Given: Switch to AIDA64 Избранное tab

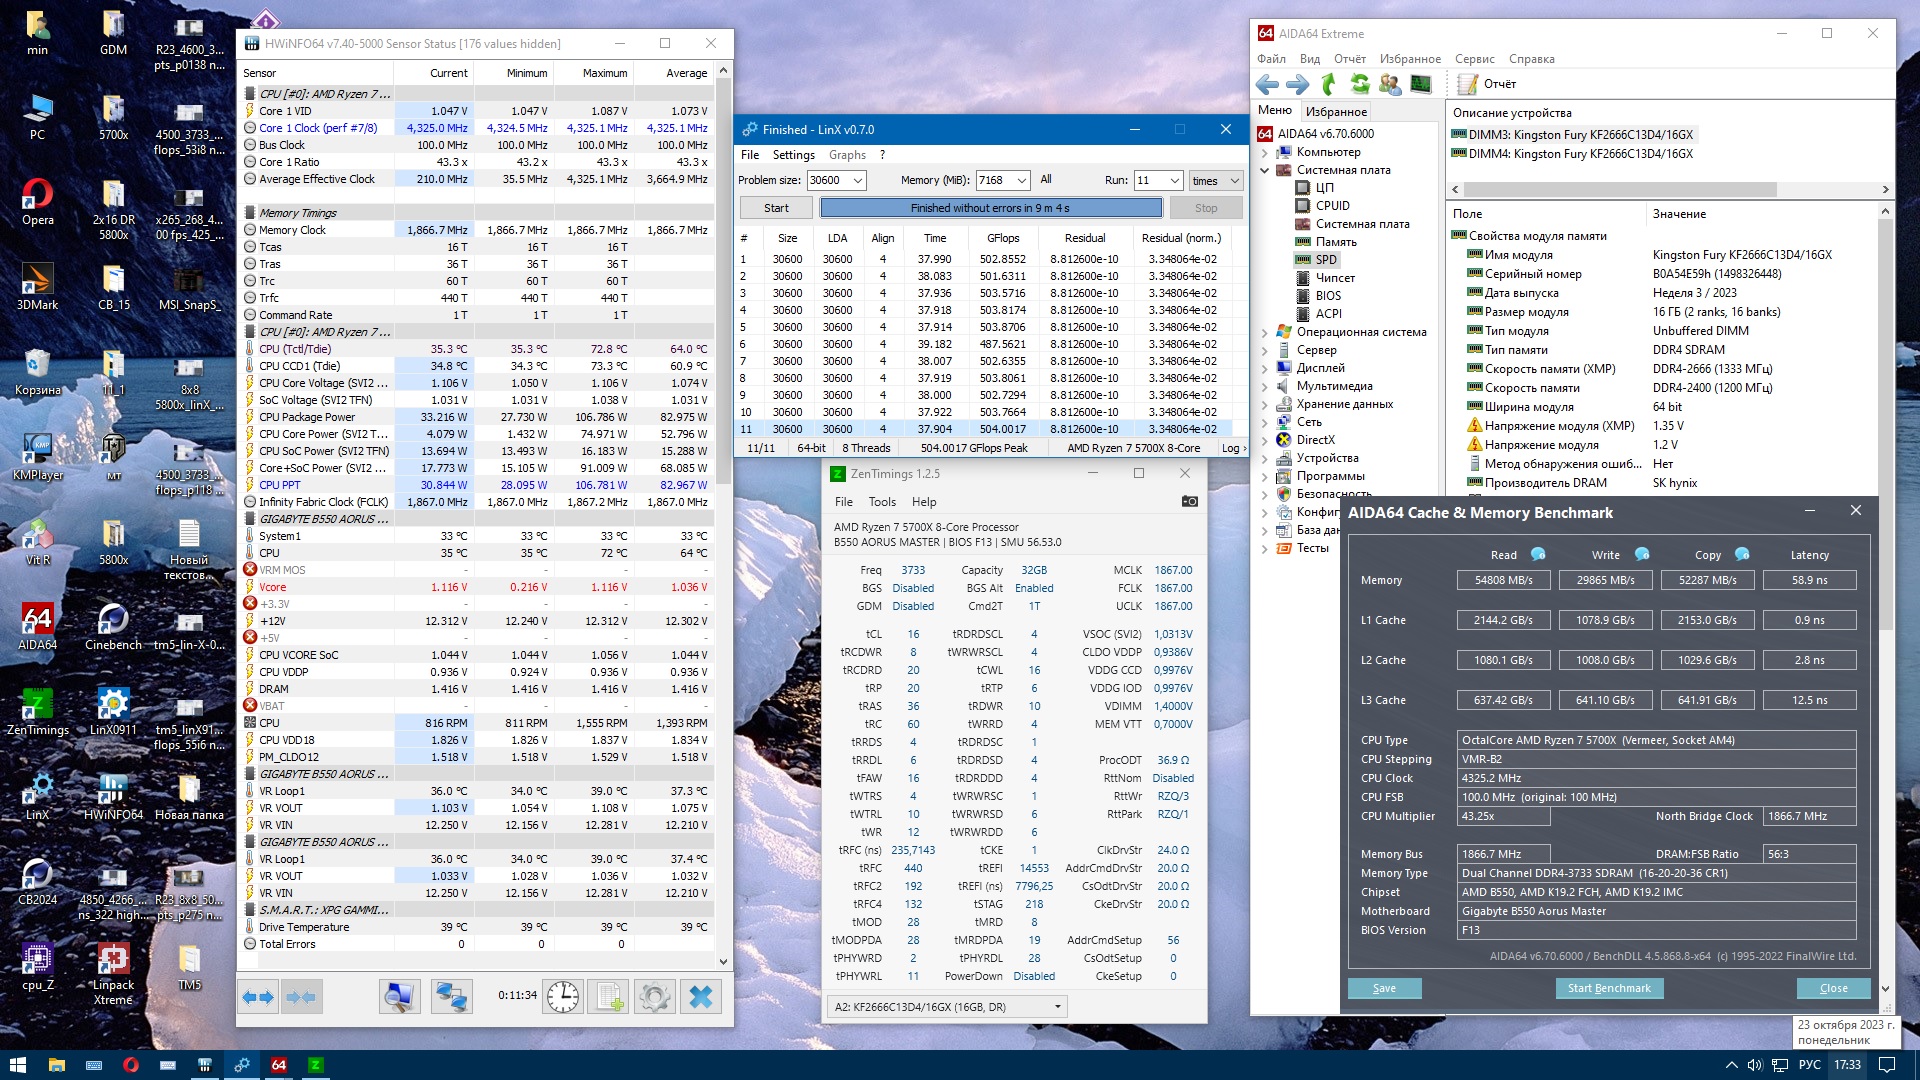Looking at the screenshot, I should click(x=1335, y=112).
